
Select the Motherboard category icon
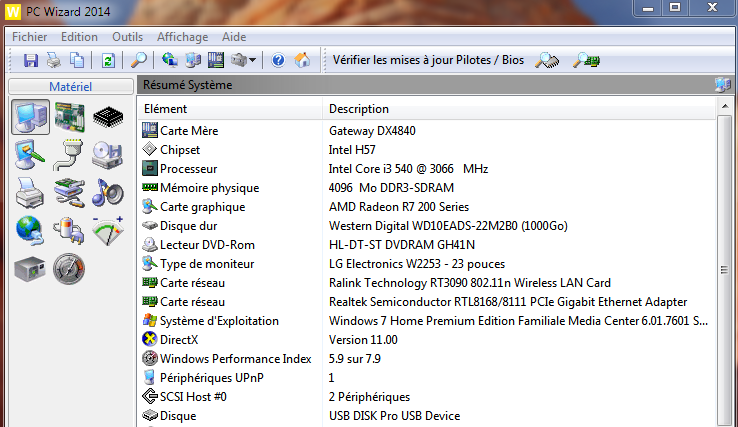(70, 117)
